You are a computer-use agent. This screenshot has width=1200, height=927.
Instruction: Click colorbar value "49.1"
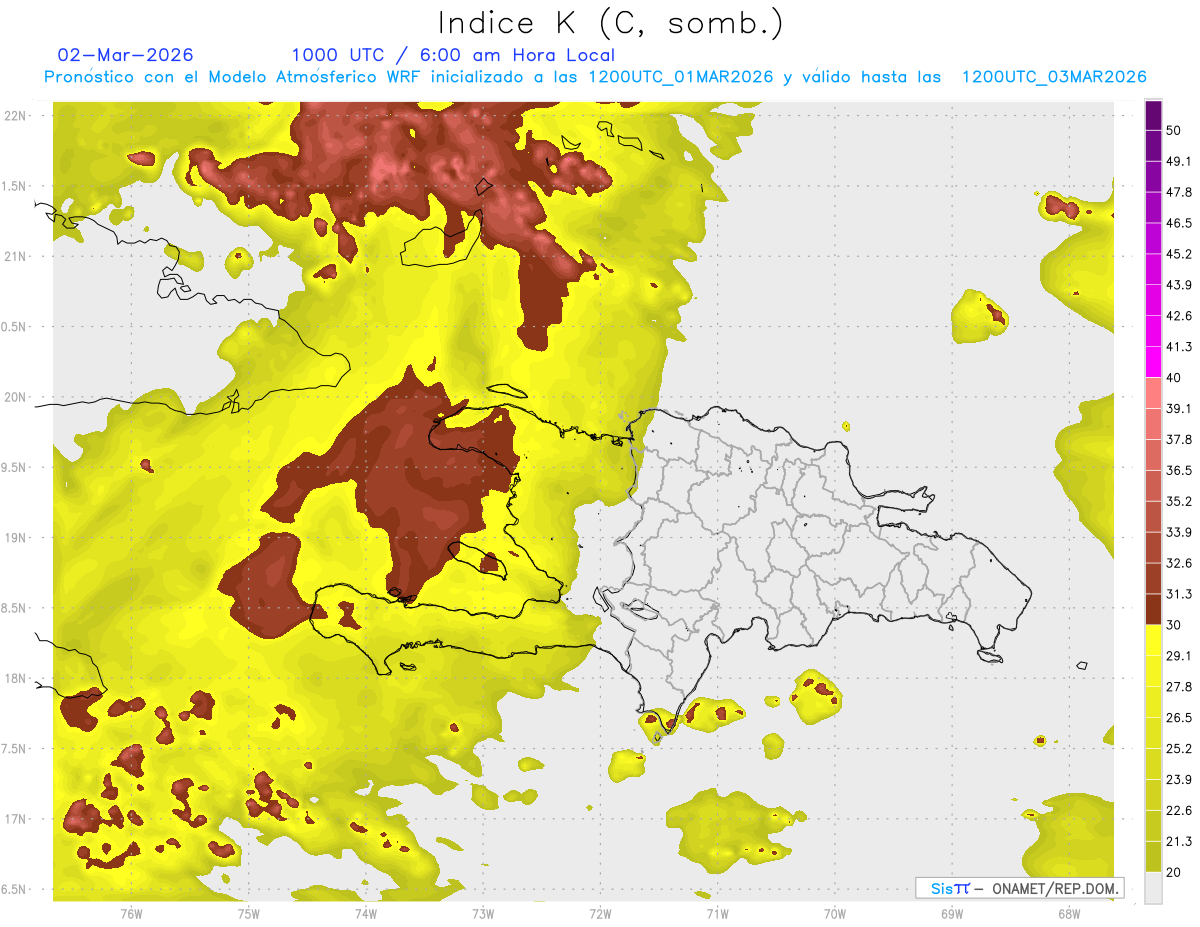pyautogui.click(x=1179, y=161)
